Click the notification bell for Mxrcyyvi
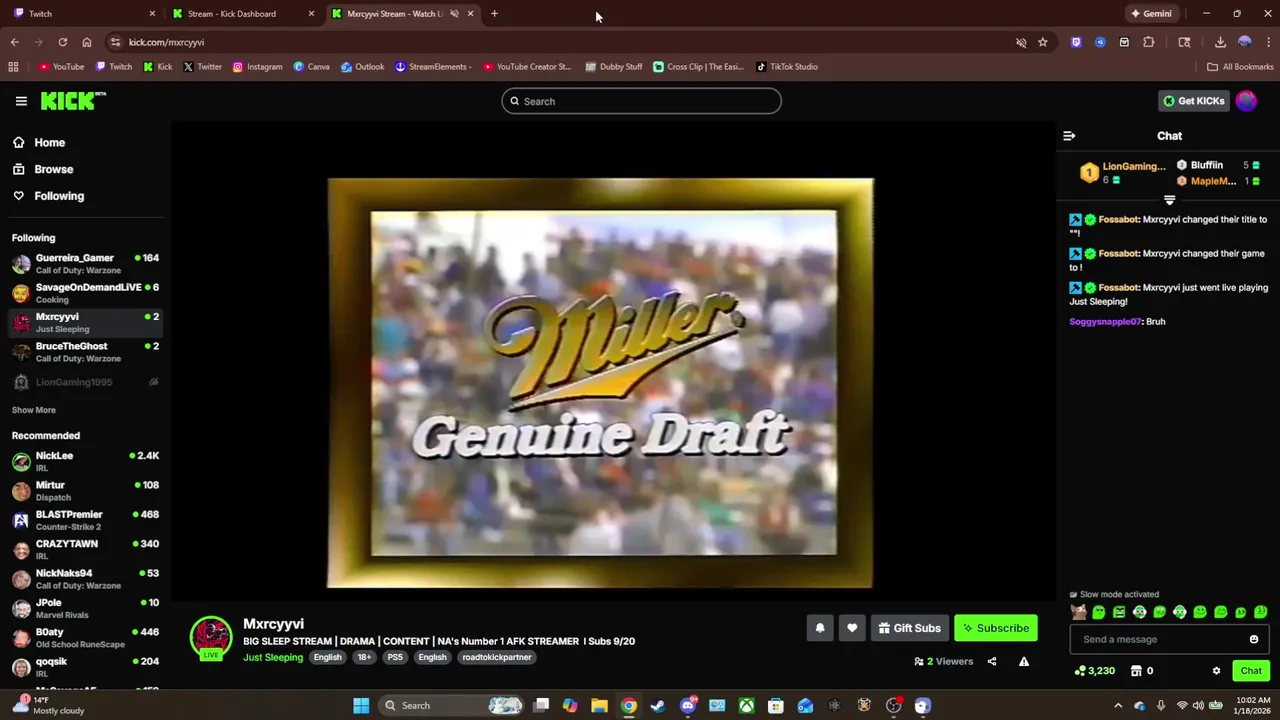Image resolution: width=1280 pixels, height=720 pixels. coord(820,628)
